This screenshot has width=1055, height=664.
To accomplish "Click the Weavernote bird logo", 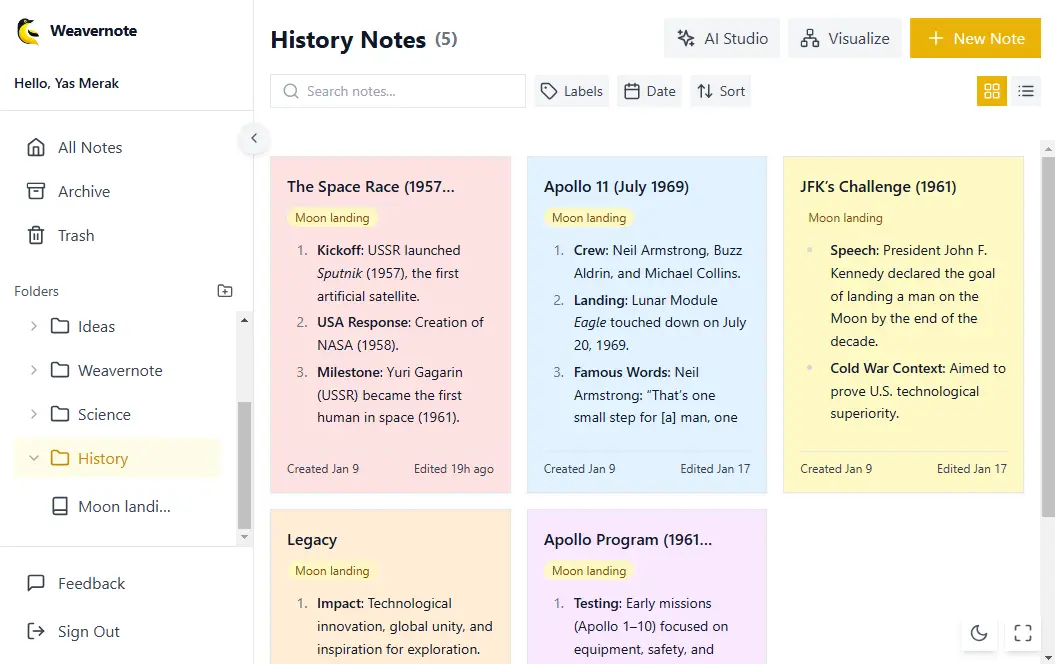I will (28, 32).
